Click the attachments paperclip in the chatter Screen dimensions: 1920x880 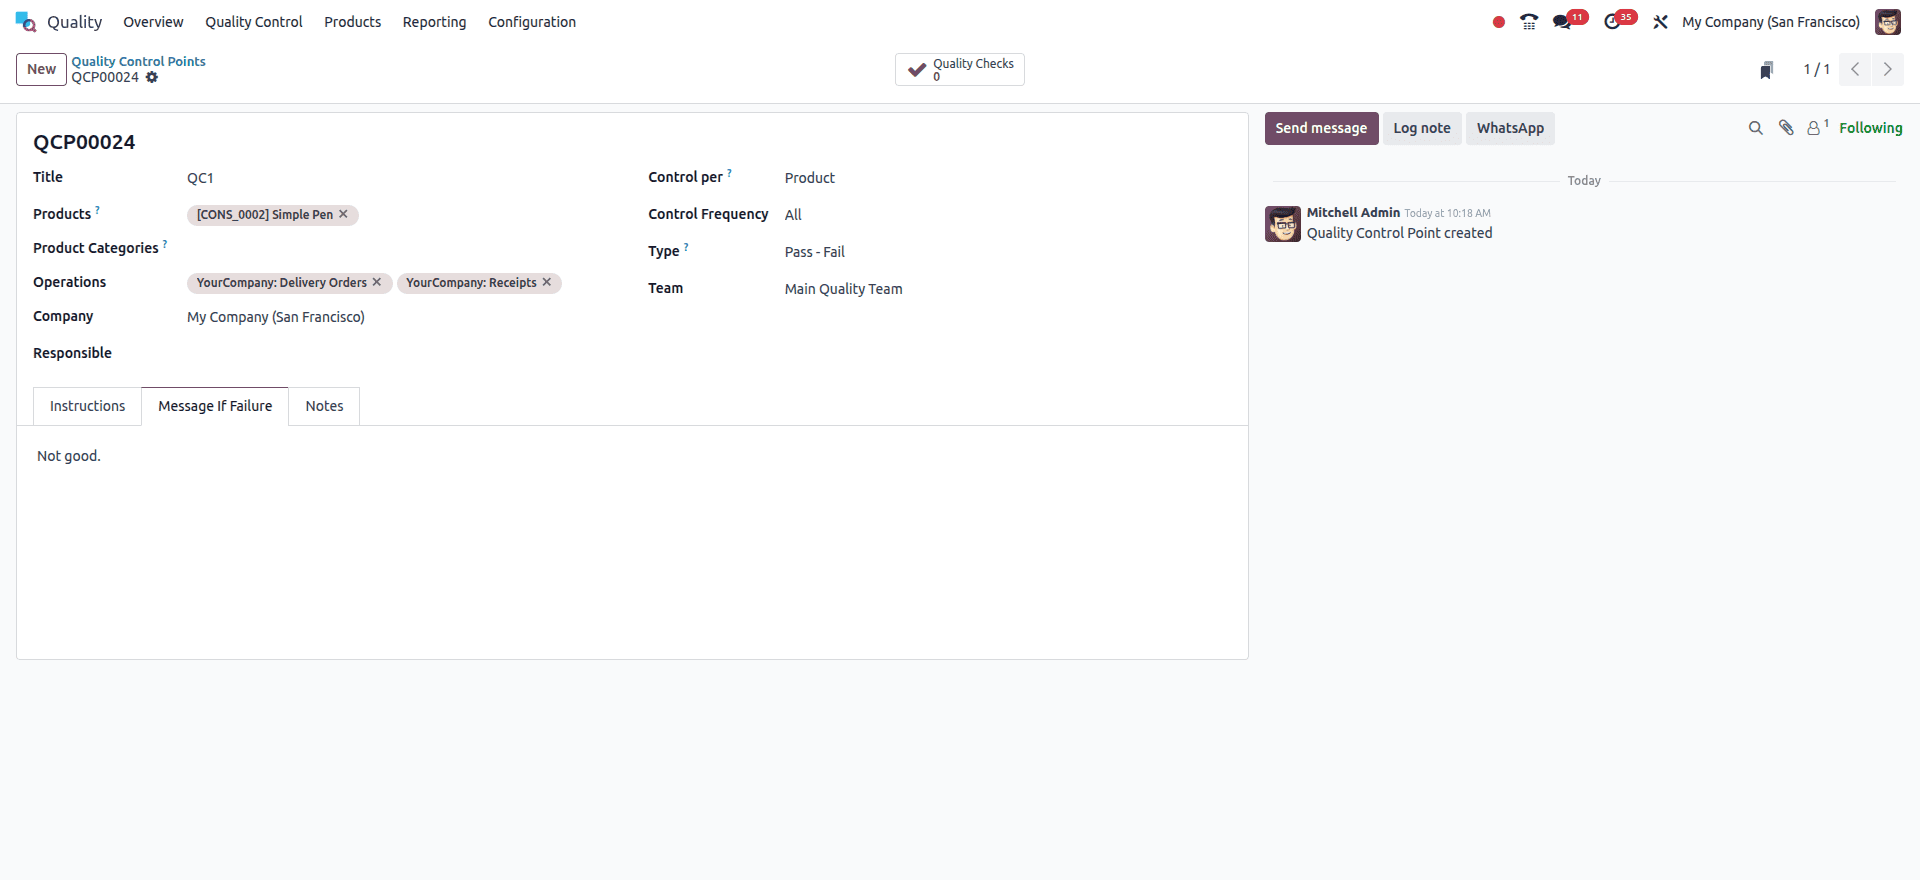[1786, 128]
